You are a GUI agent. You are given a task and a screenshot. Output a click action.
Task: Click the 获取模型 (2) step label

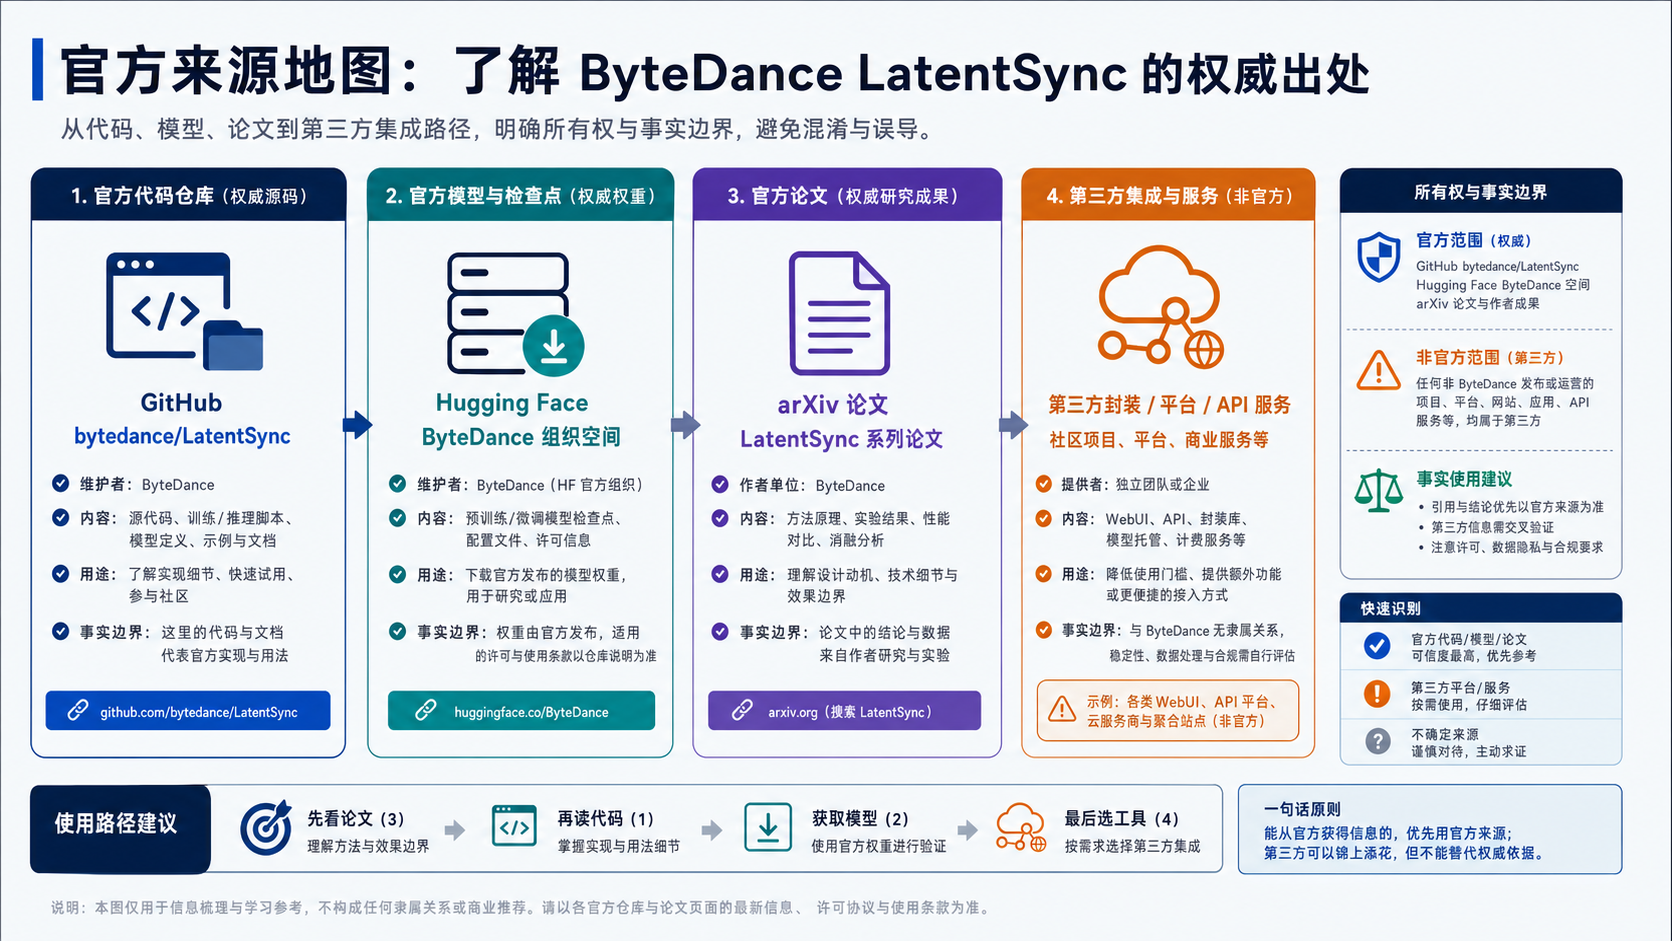coord(860,818)
